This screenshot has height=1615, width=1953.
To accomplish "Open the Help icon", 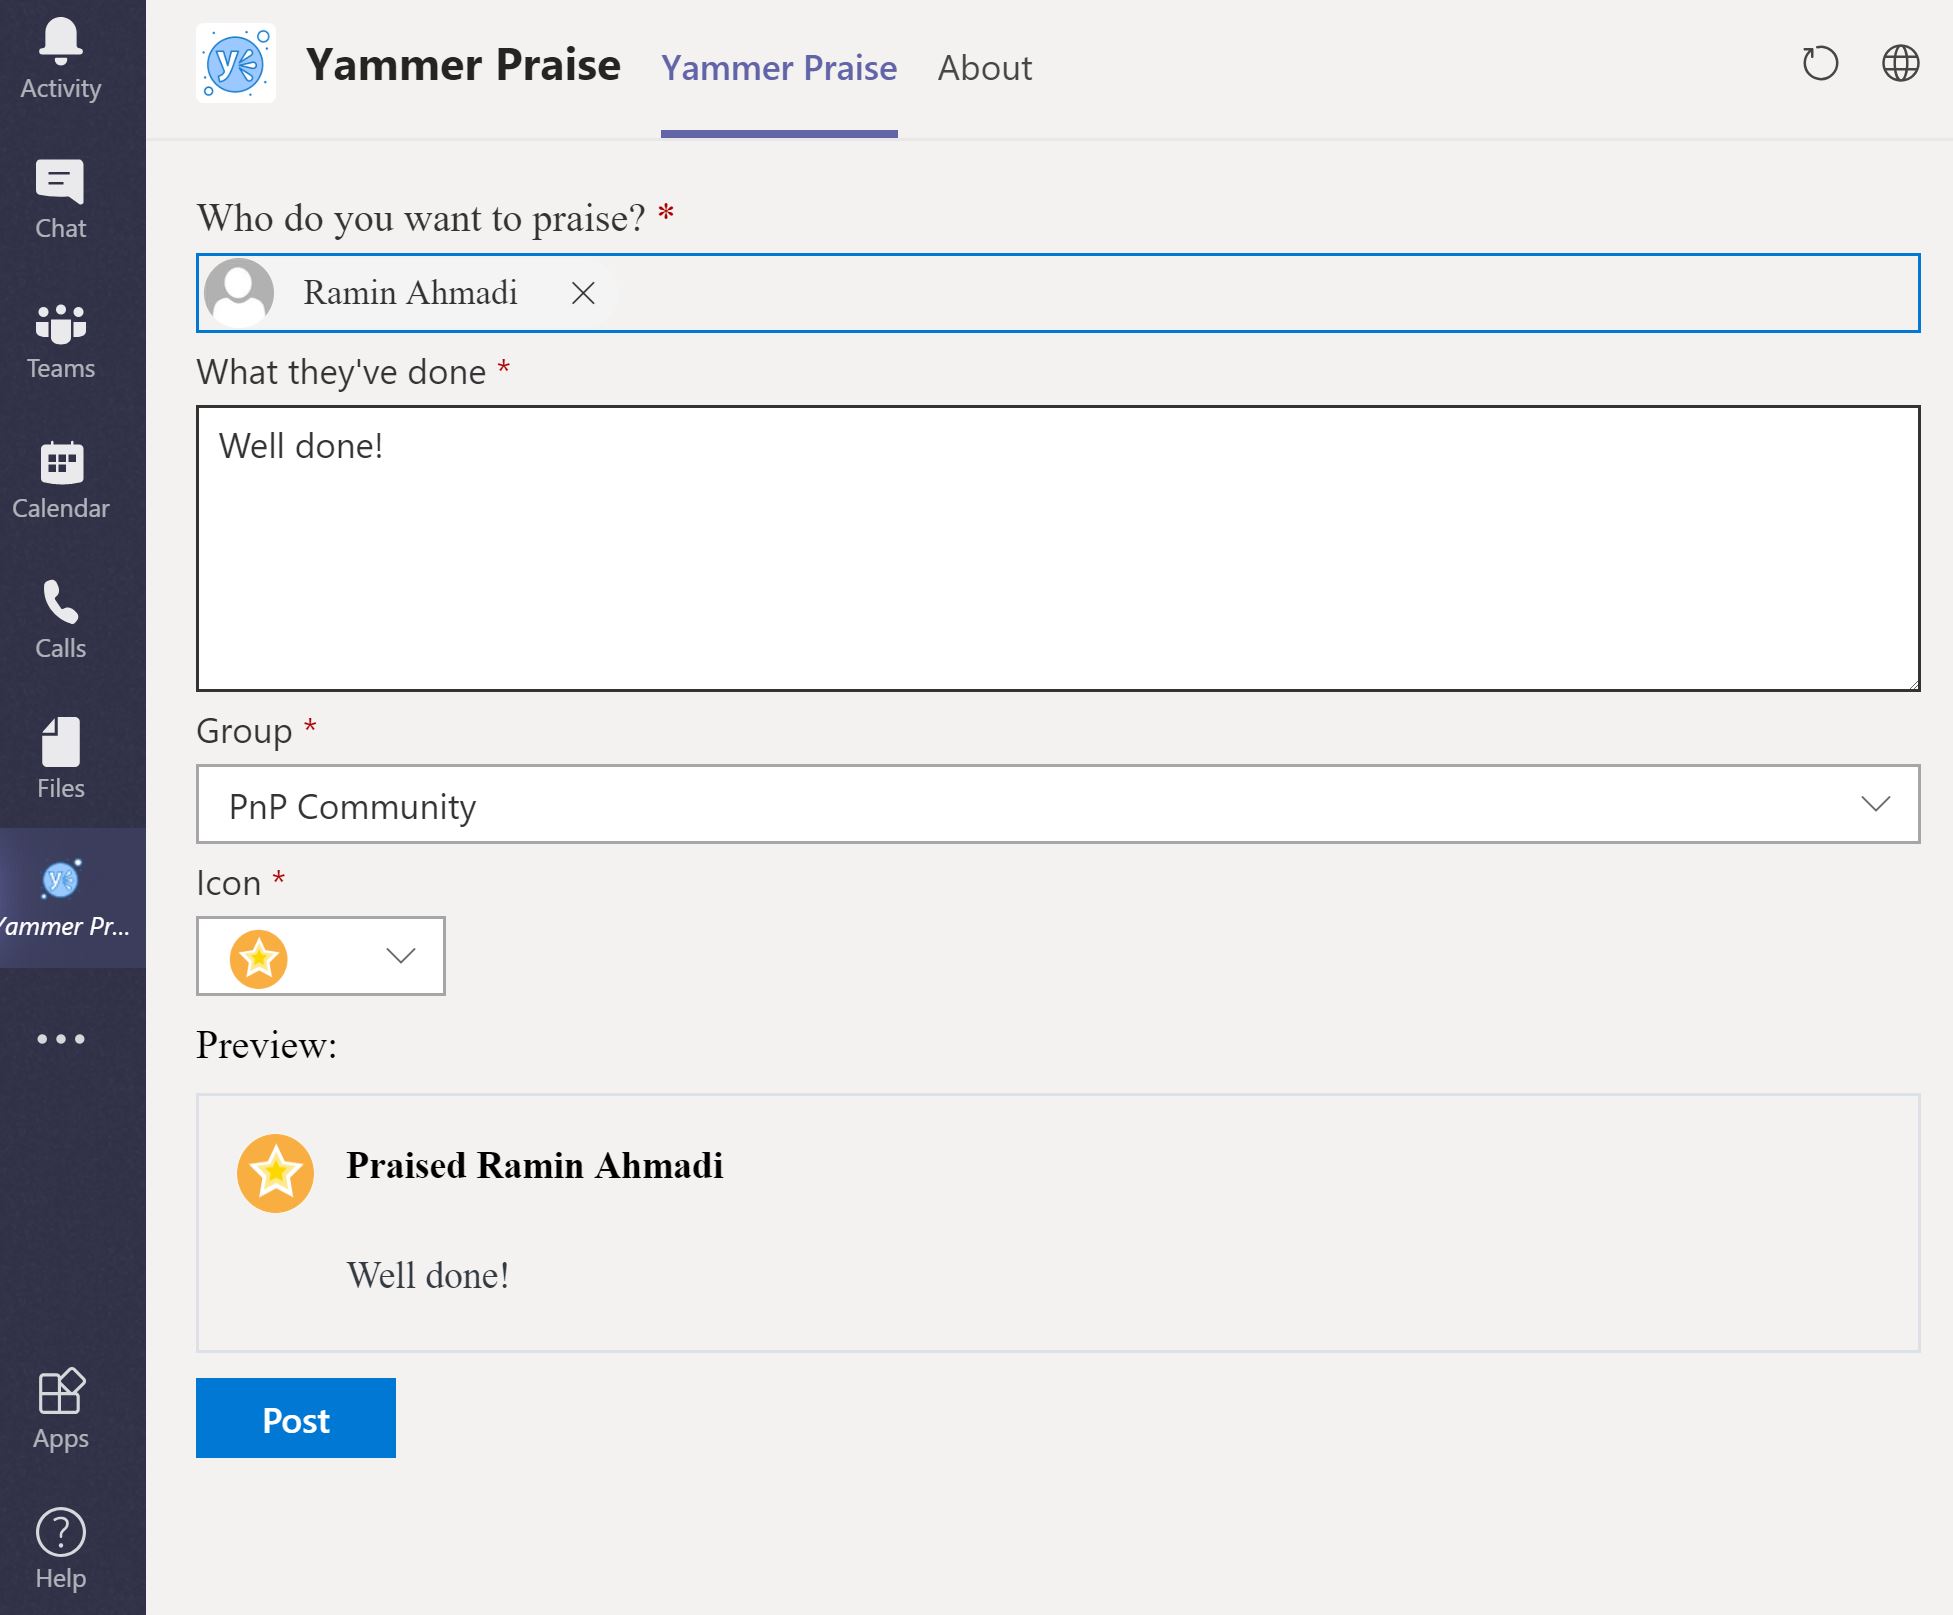I will coord(60,1550).
